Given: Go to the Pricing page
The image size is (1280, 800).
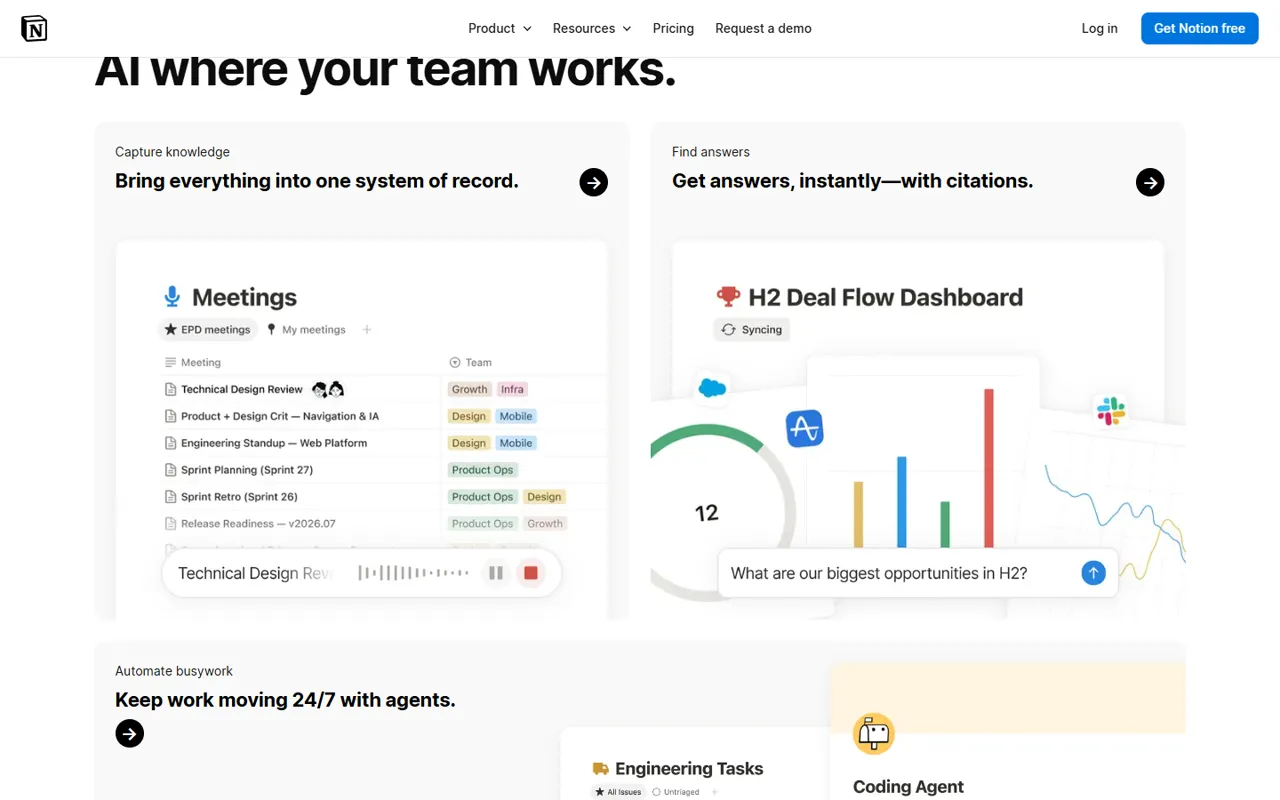Looking at the screenshot, I should coord(673,28).
